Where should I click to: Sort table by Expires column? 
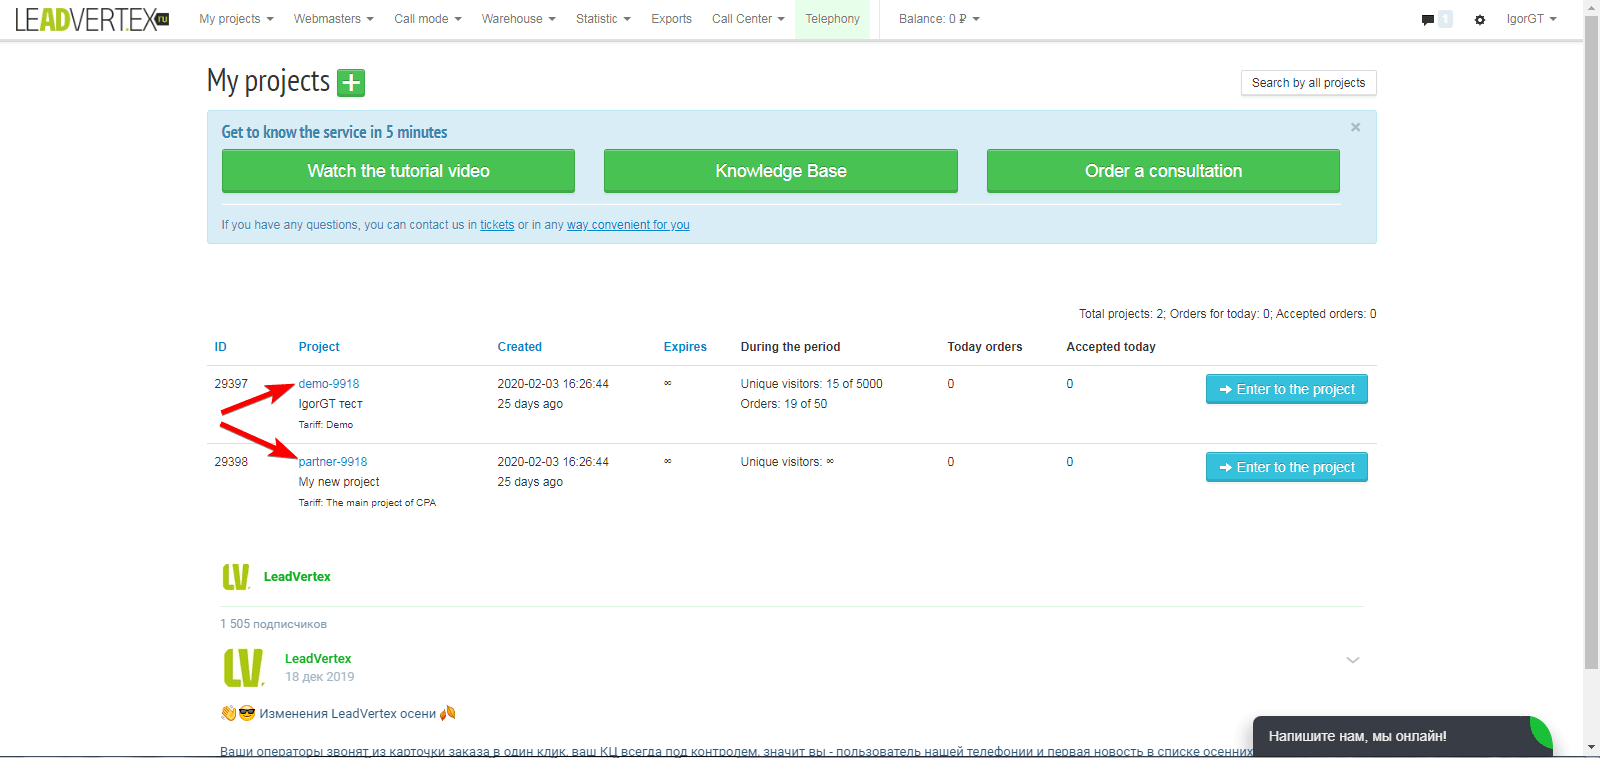pos(685,347)
